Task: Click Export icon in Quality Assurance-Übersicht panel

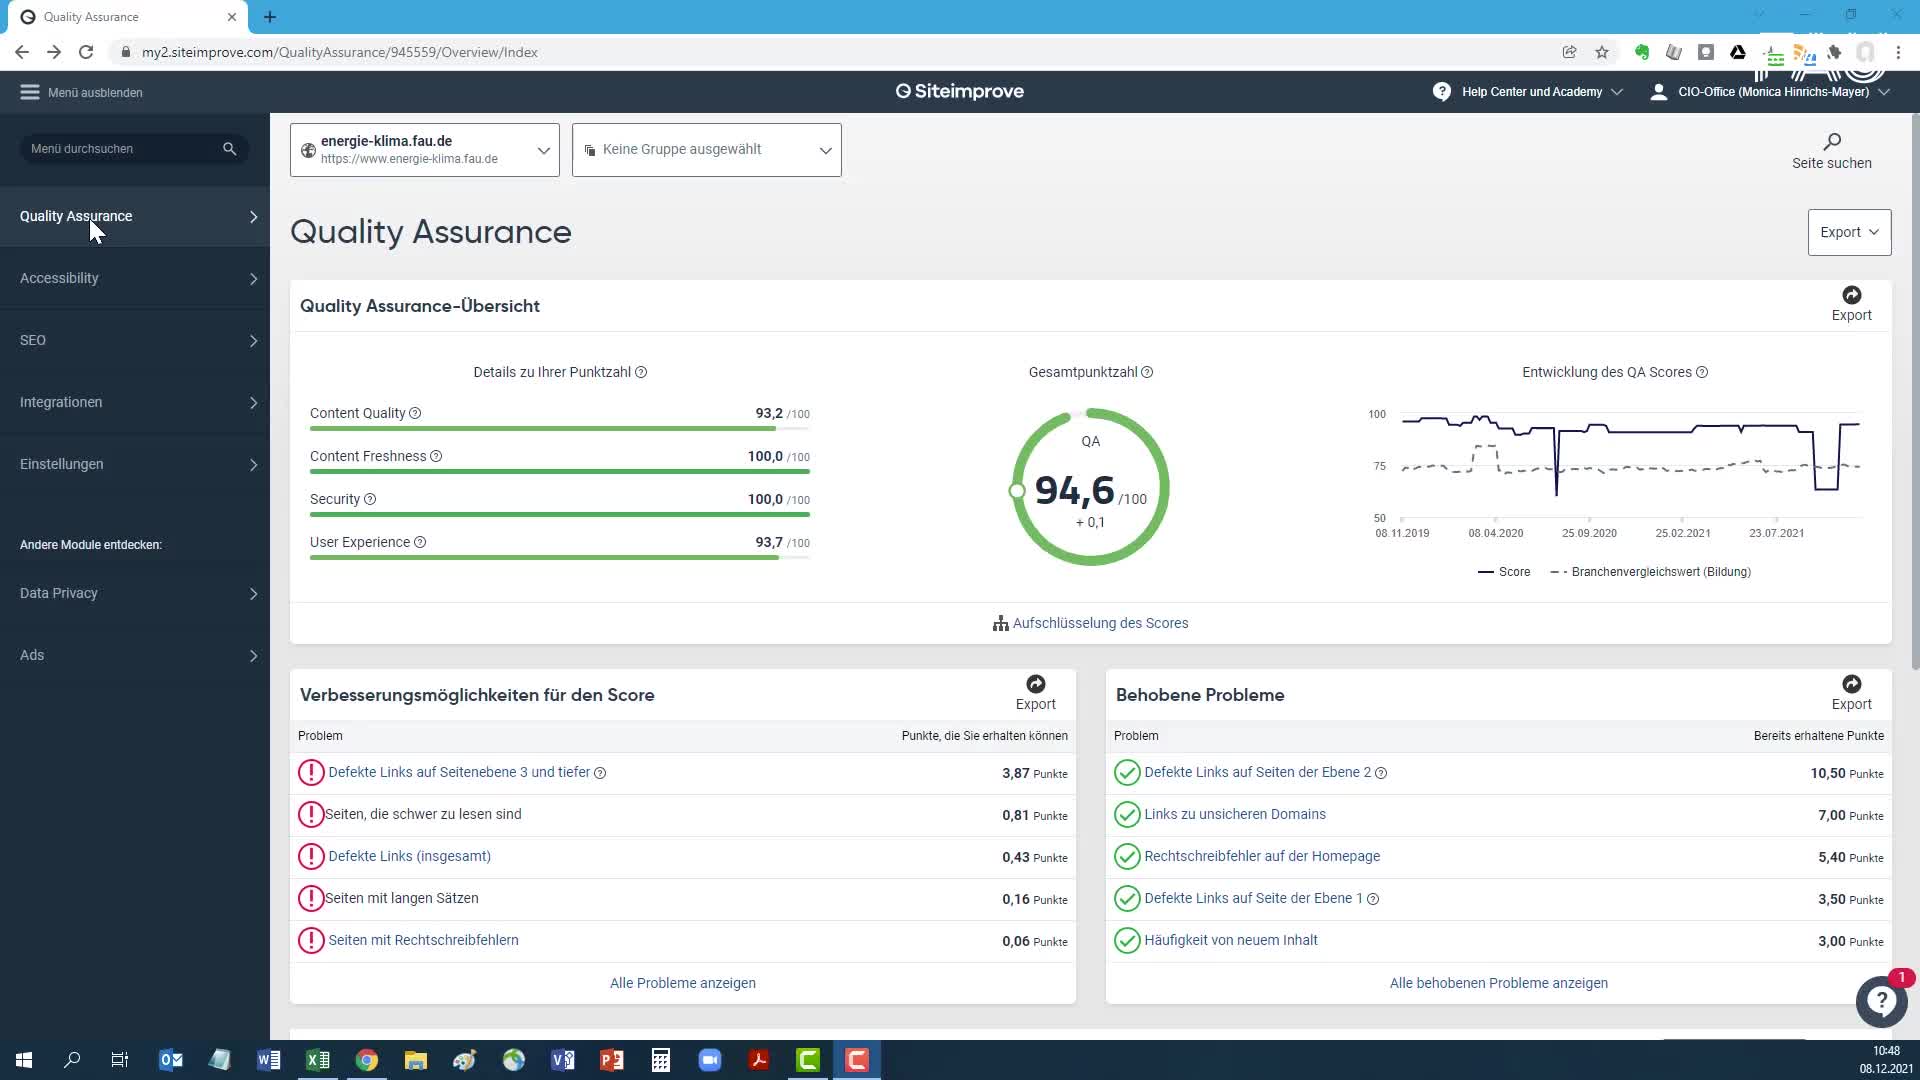Action: 1851,295
